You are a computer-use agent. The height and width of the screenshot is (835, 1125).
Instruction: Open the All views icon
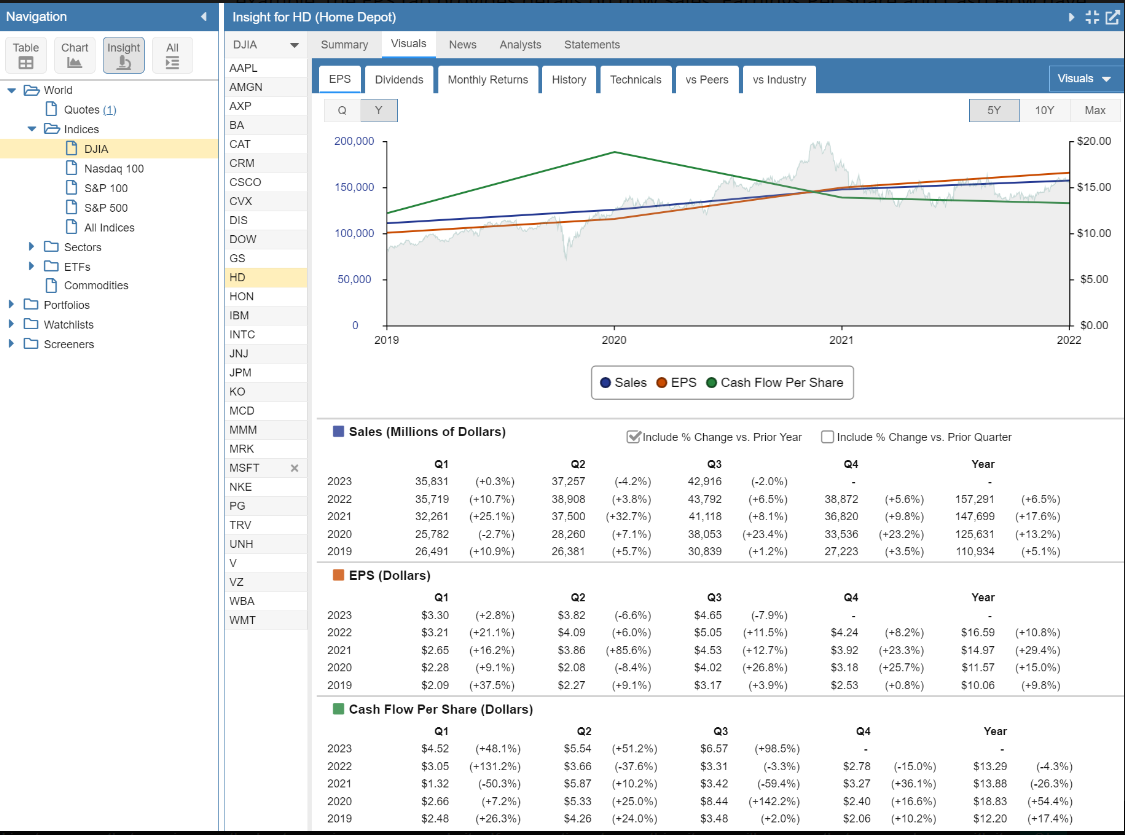[172, 55]
